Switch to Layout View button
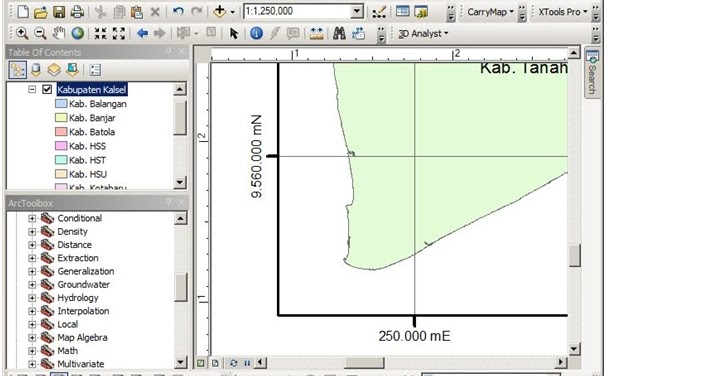The image size is (718, 376). click(x=215, y=363)
